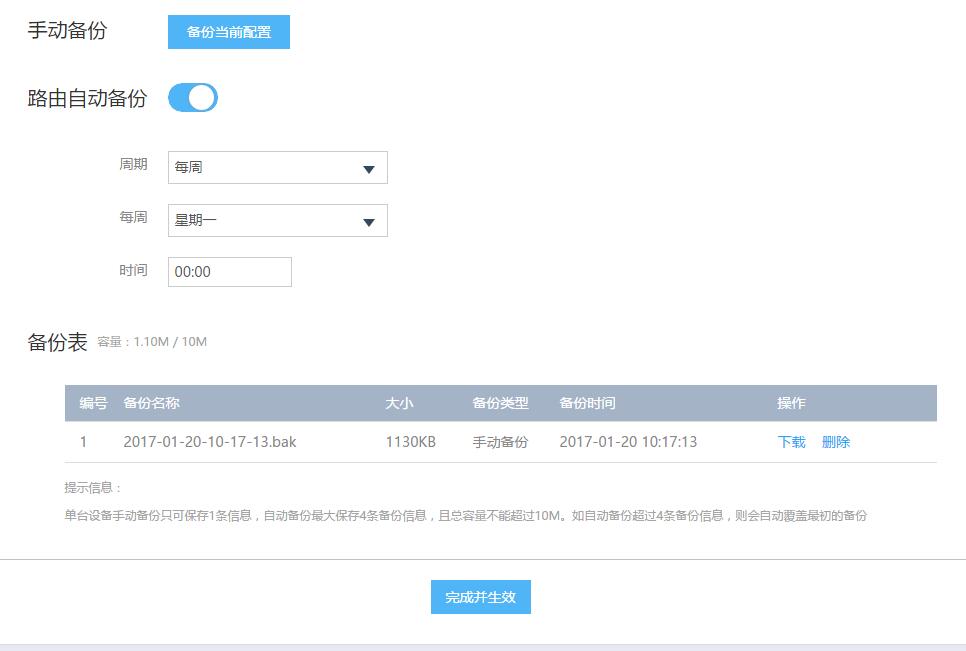Screen dimensions: 966x651
Task: Click the 时间 input field showing 00:00
Action: click(x=229, y=272)
